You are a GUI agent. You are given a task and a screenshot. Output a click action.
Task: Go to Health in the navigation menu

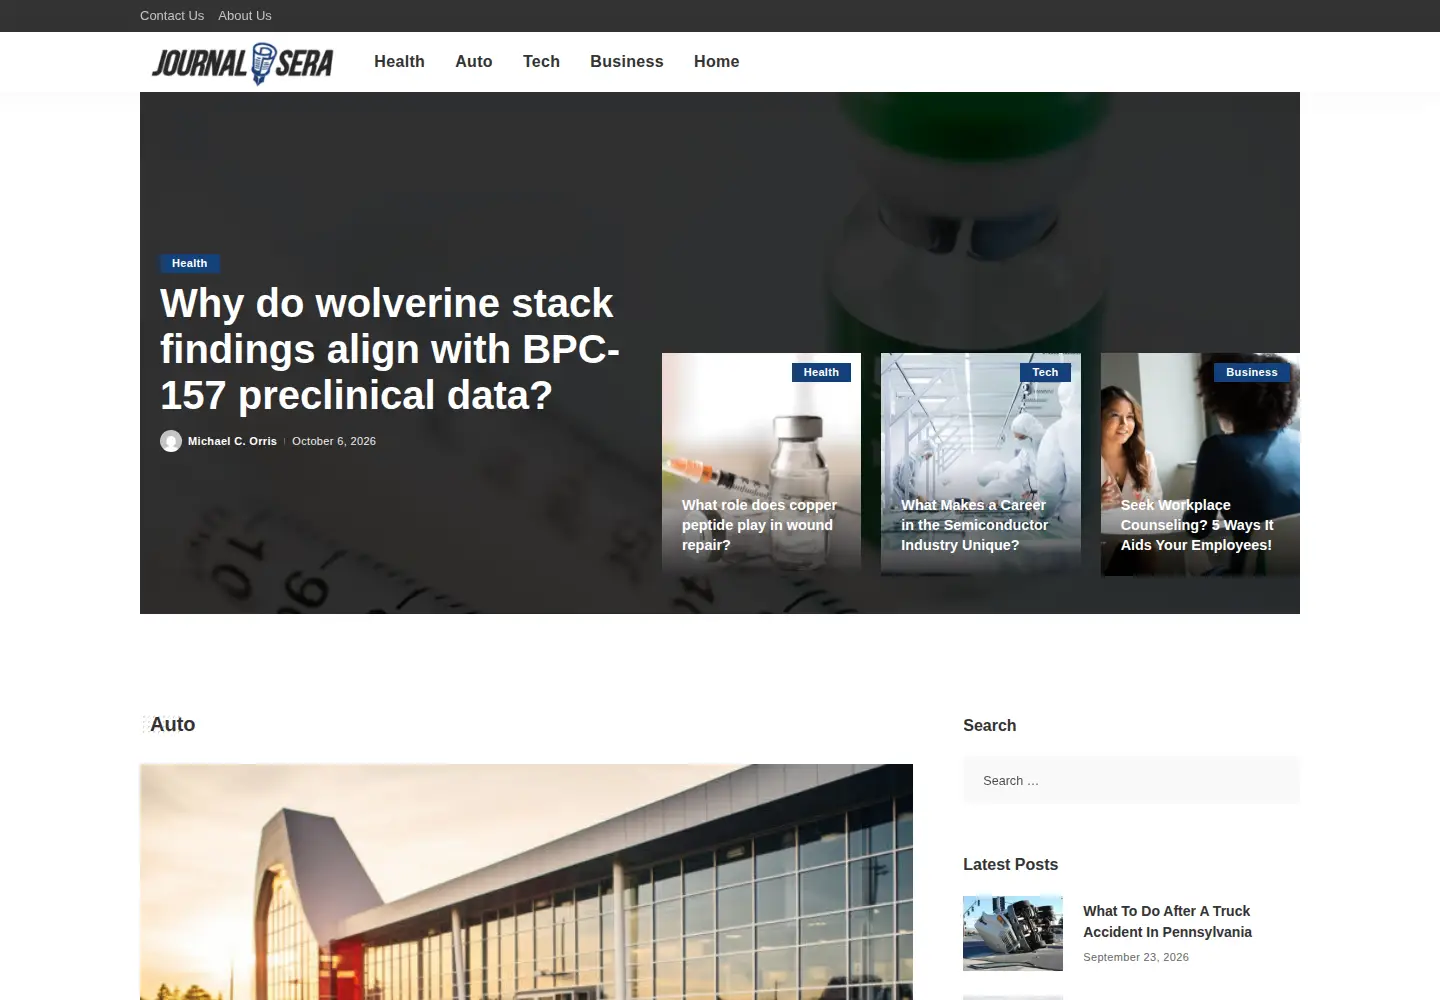point(399,61)
